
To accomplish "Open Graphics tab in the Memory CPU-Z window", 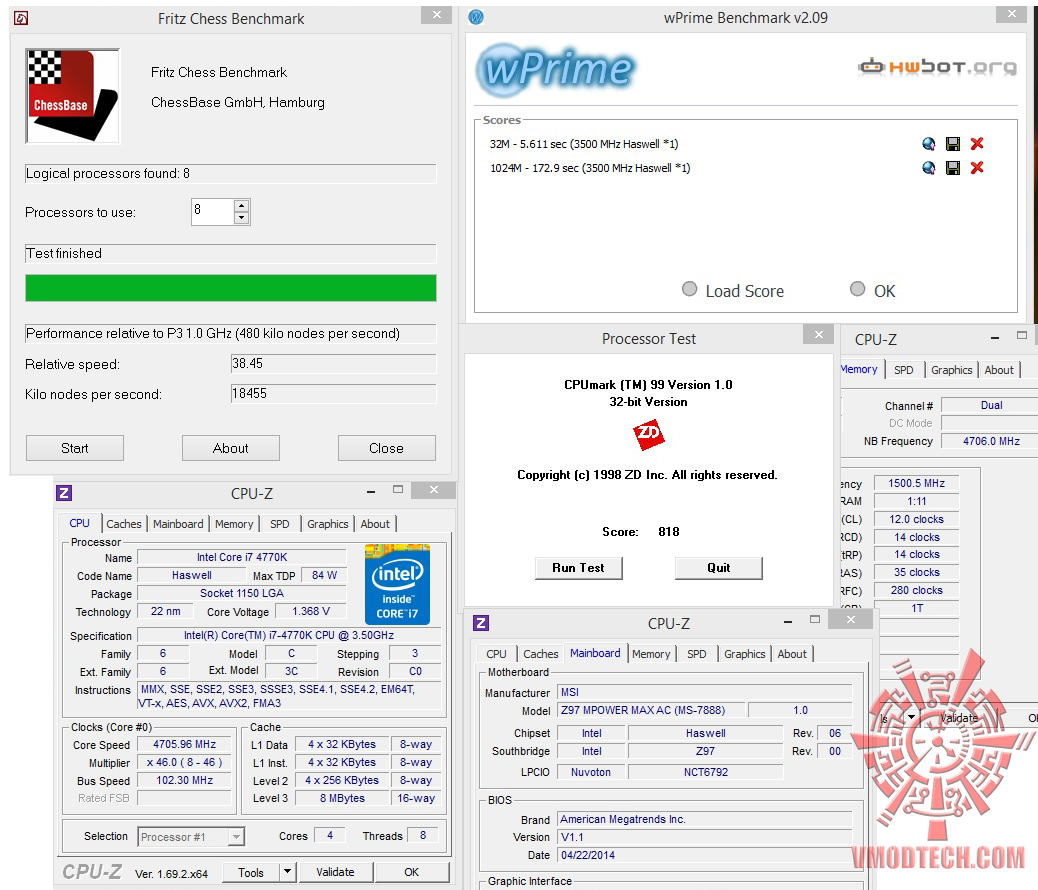I will coord(951,370).
